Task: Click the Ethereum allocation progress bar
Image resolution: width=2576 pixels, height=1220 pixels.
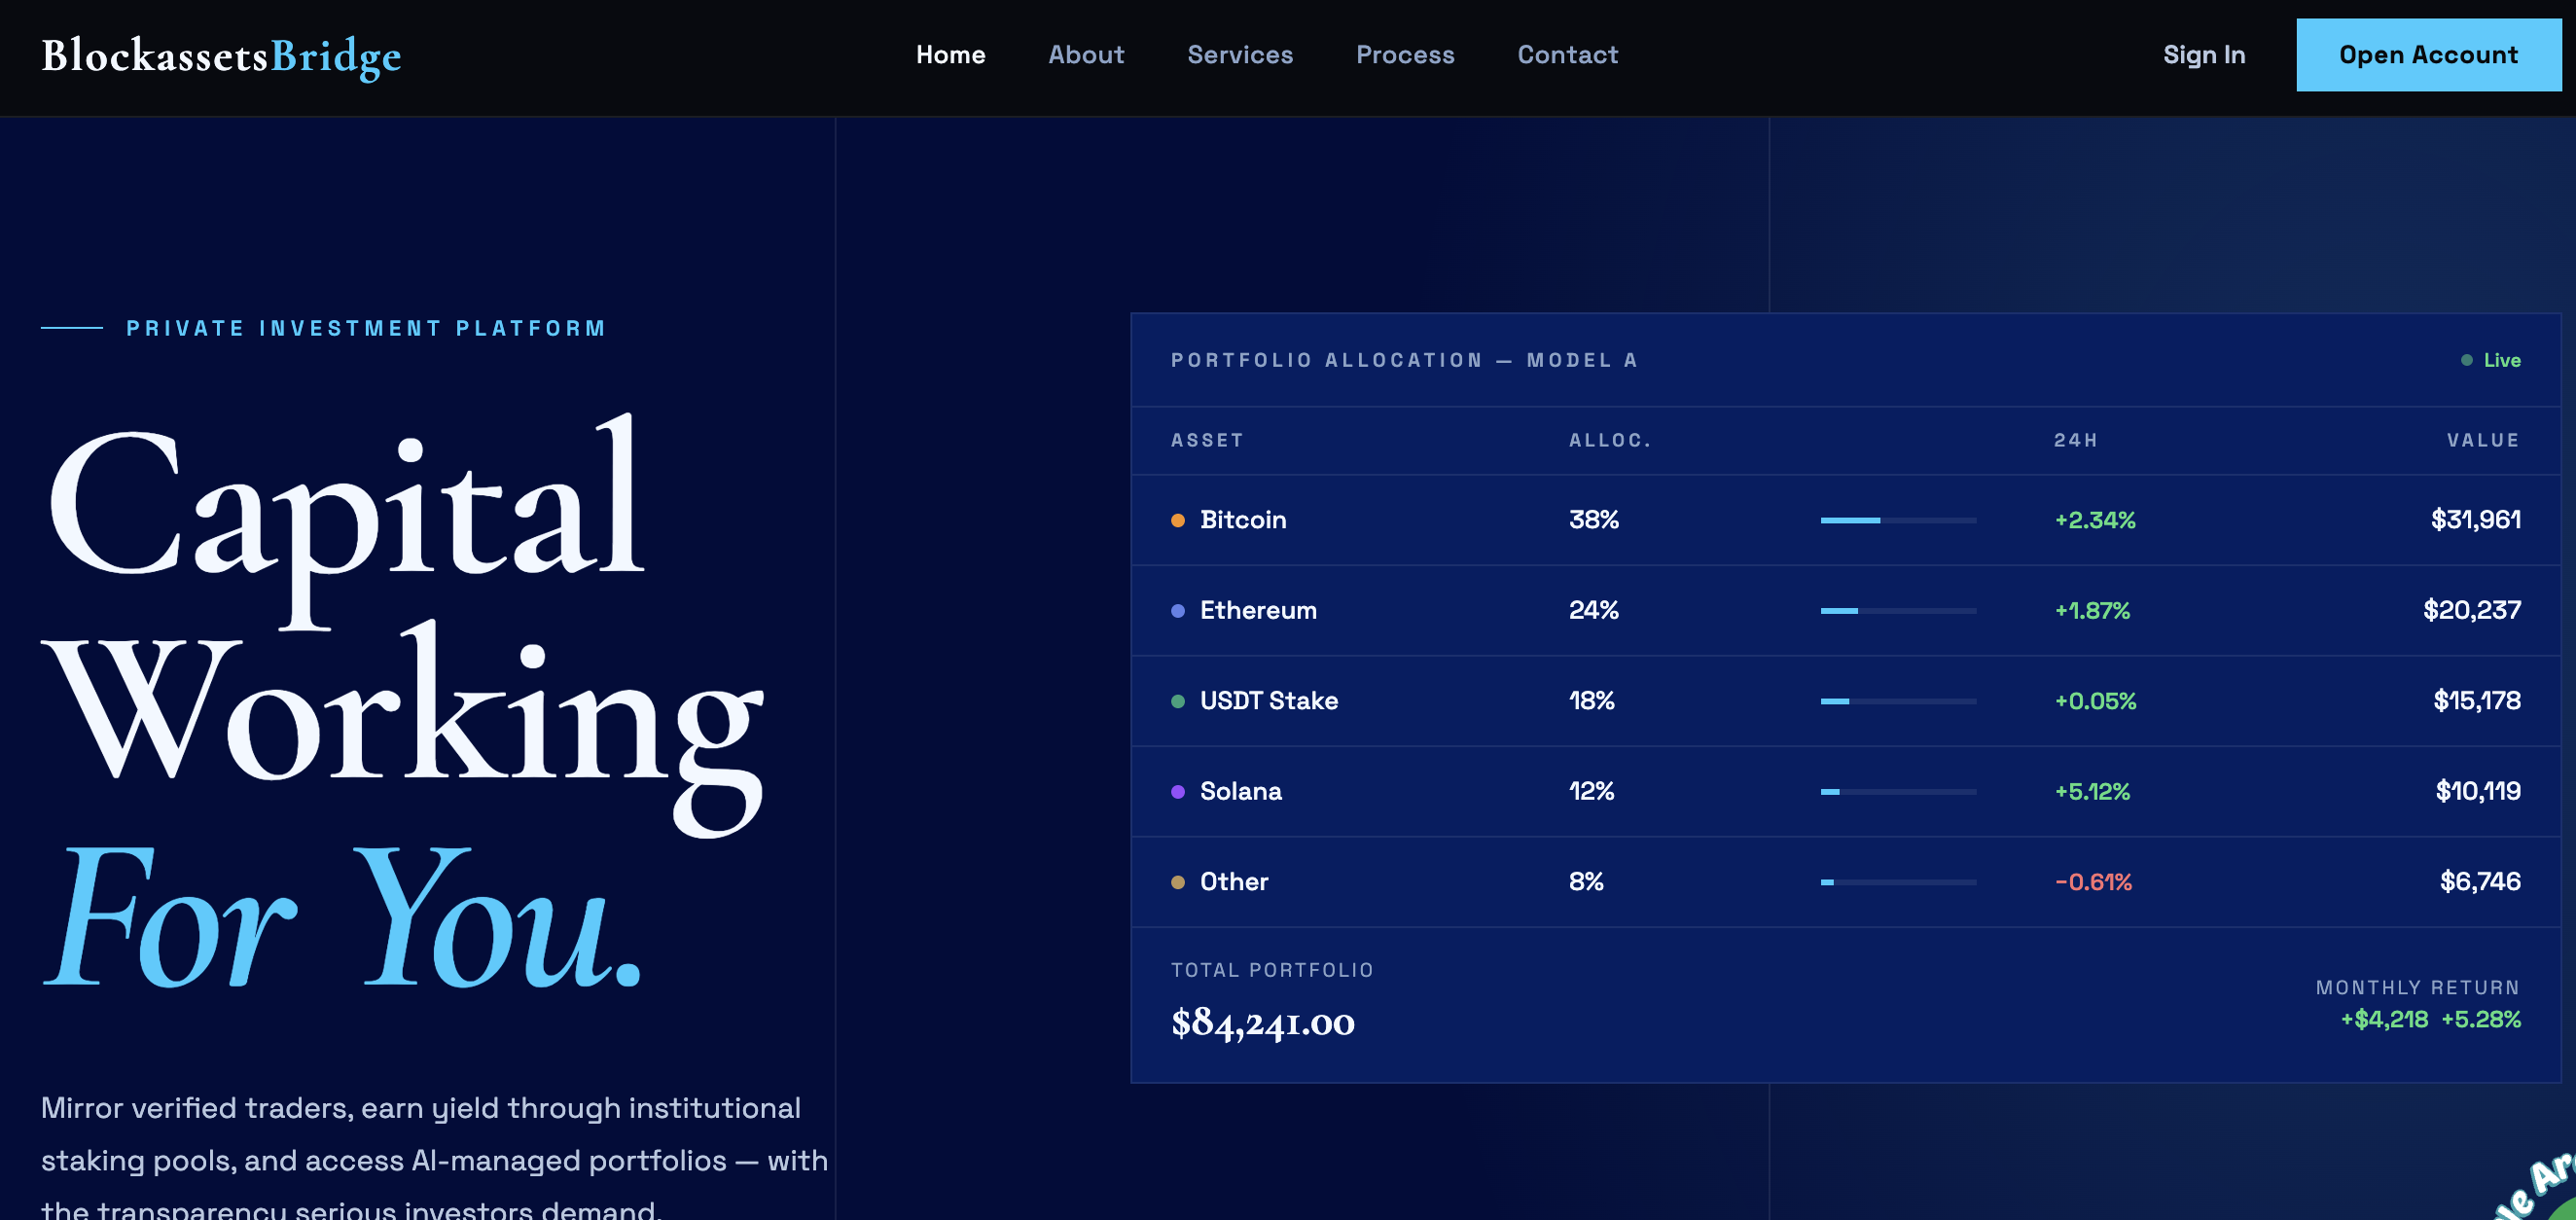Action: (1898, 611)
